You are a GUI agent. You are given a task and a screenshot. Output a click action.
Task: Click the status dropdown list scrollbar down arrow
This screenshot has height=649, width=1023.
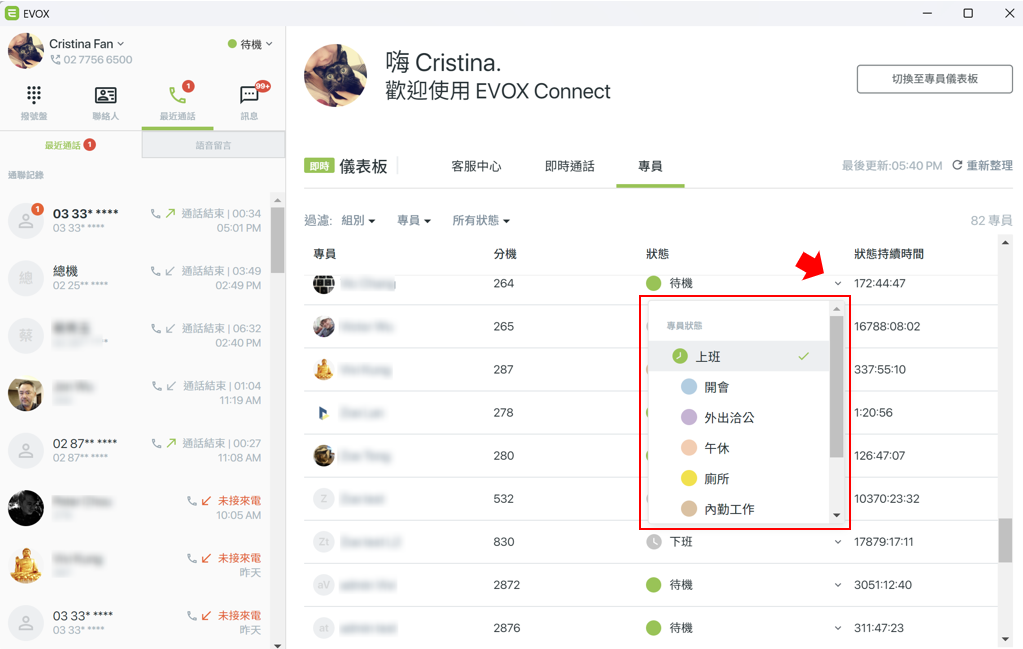[x=836, y=515]
